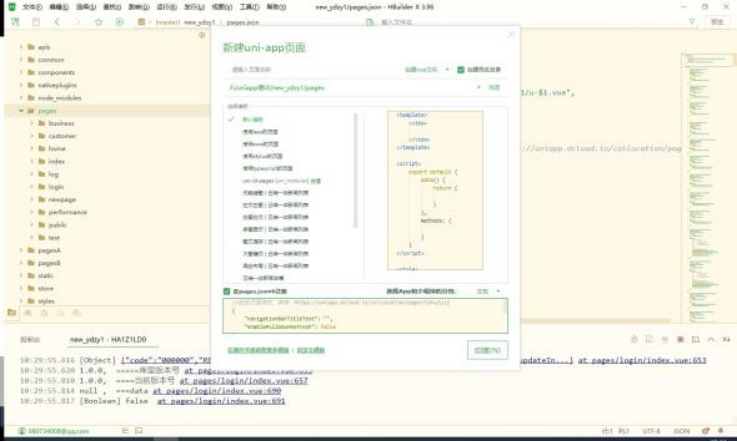Image resolution: width=737 pixels, height=442 pixels.
Task: Click the run icon next to the star
Action: tap(121, 21)
